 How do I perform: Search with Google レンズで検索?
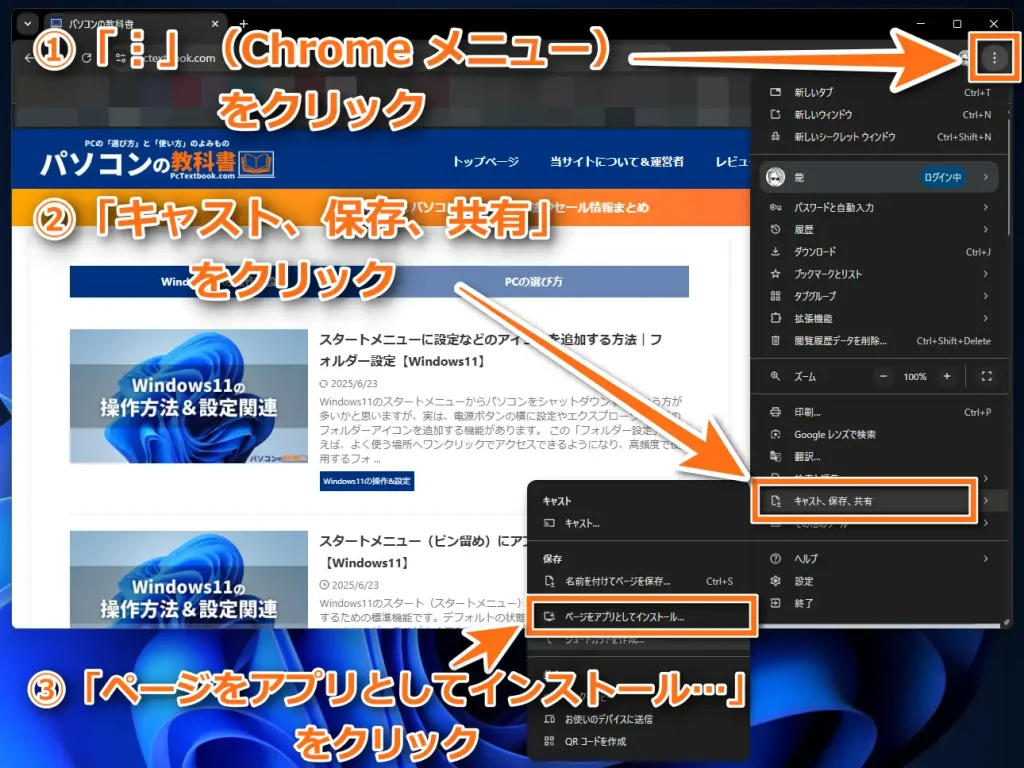(880, 434)
